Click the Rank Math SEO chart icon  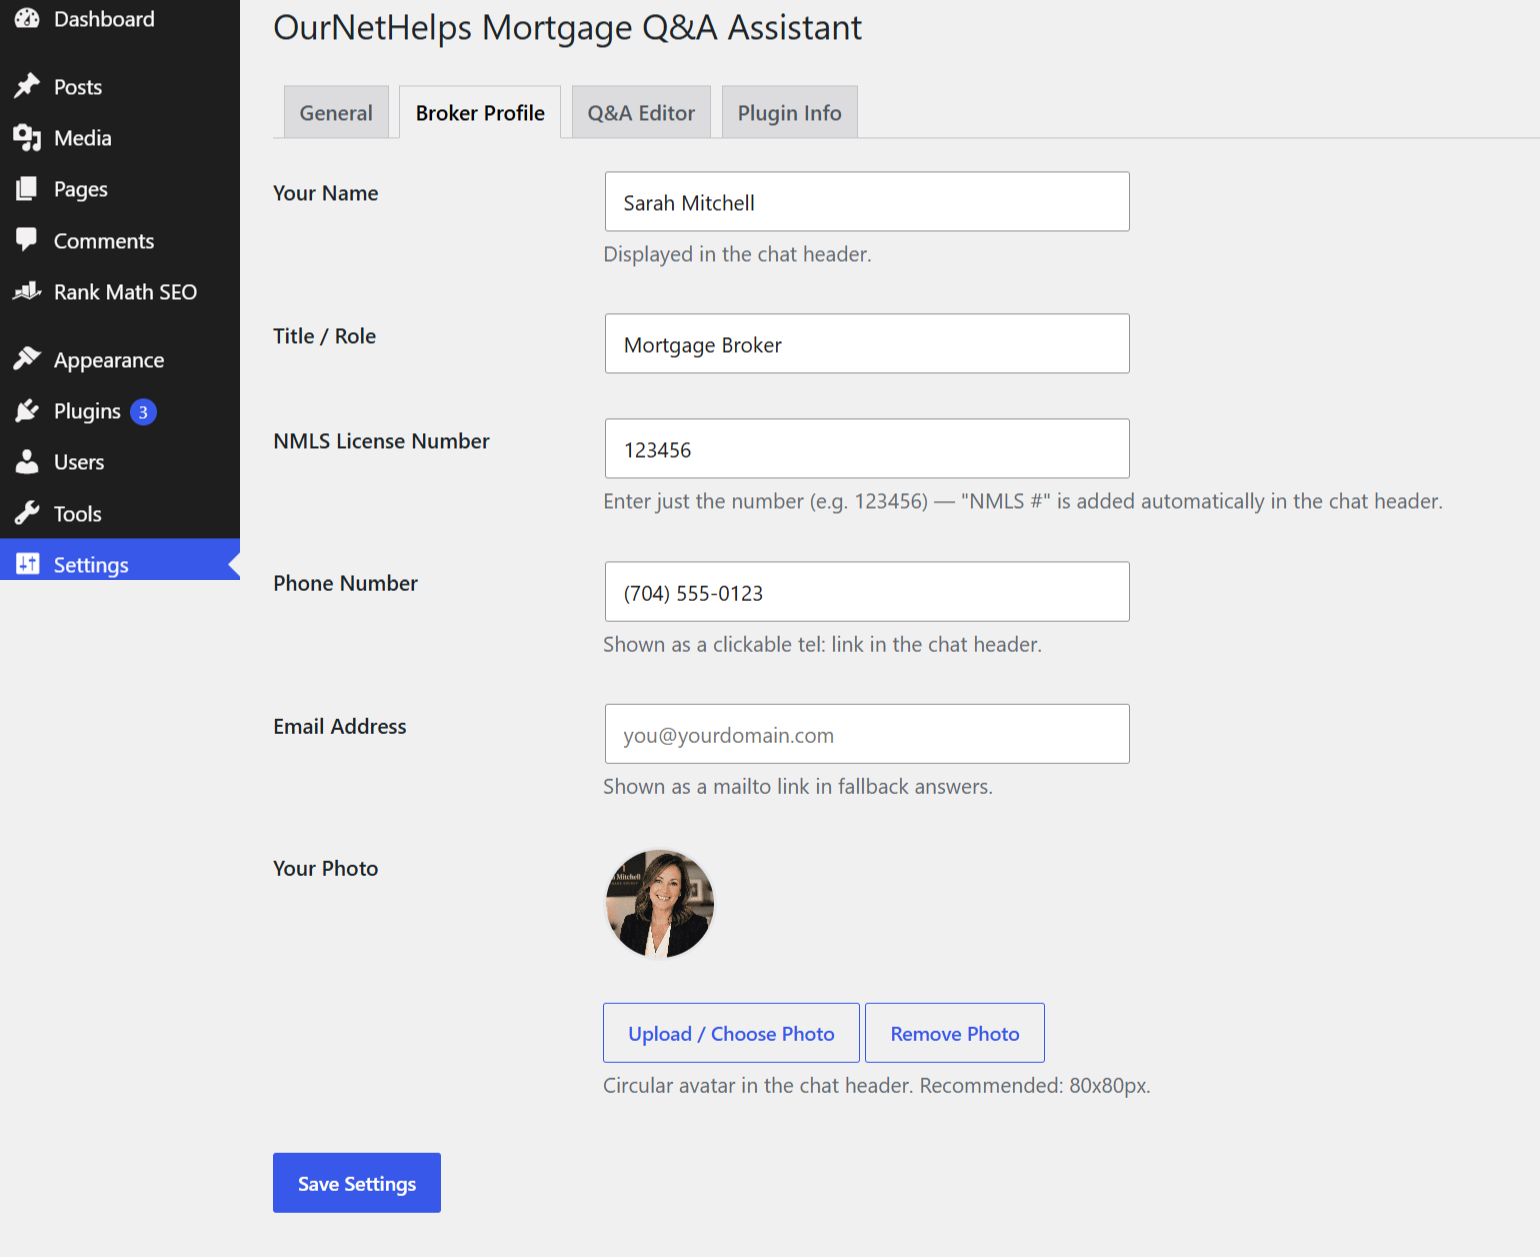tap(27, 291)
